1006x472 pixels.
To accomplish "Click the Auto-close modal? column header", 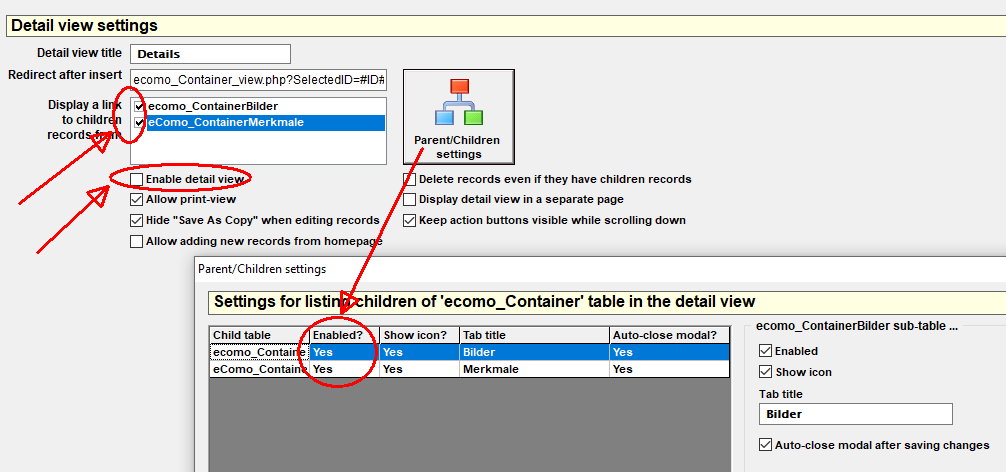I will 670,335.
